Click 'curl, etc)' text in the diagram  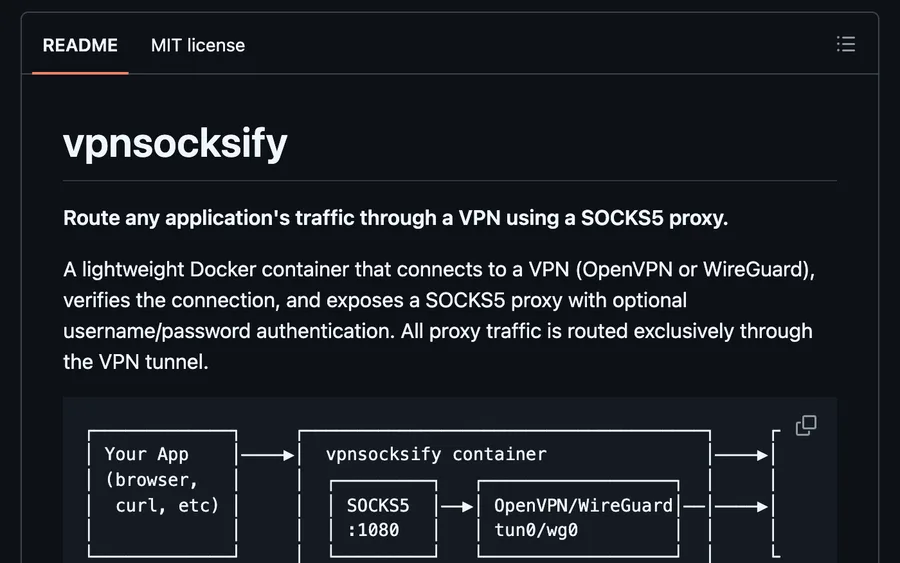point(167,506)
